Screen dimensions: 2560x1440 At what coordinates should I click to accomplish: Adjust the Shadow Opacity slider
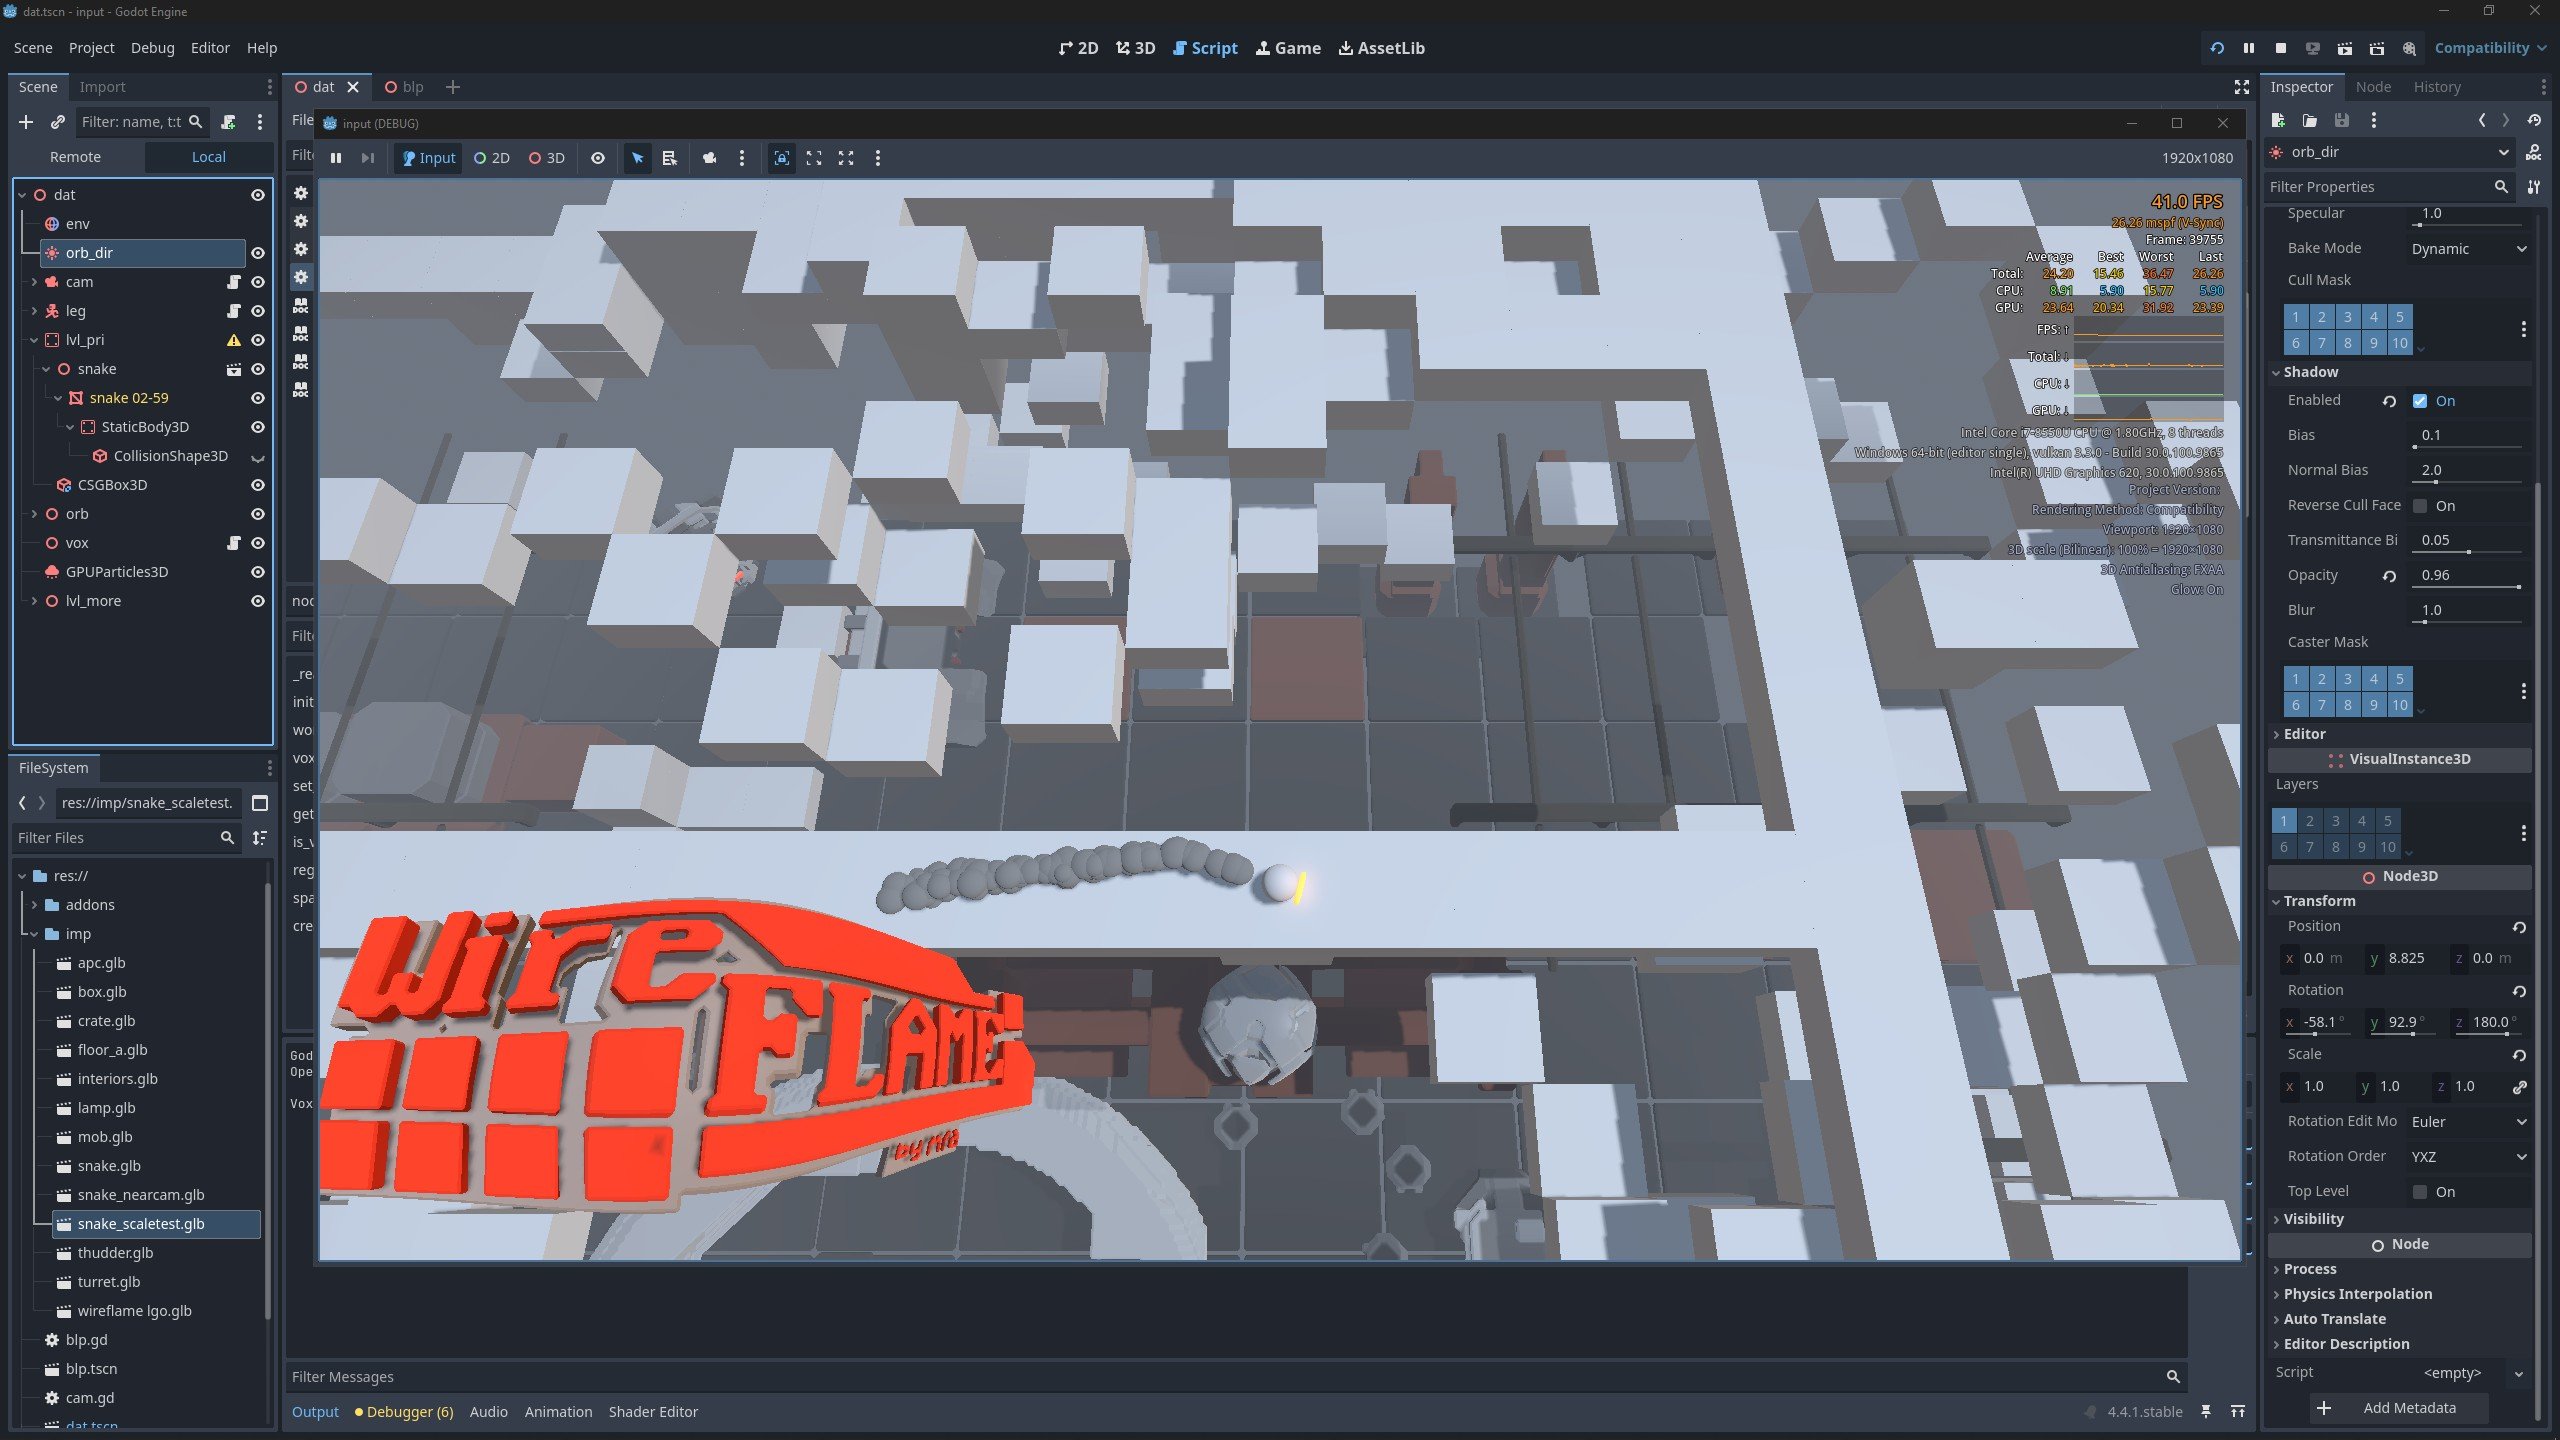[2468, 587]
